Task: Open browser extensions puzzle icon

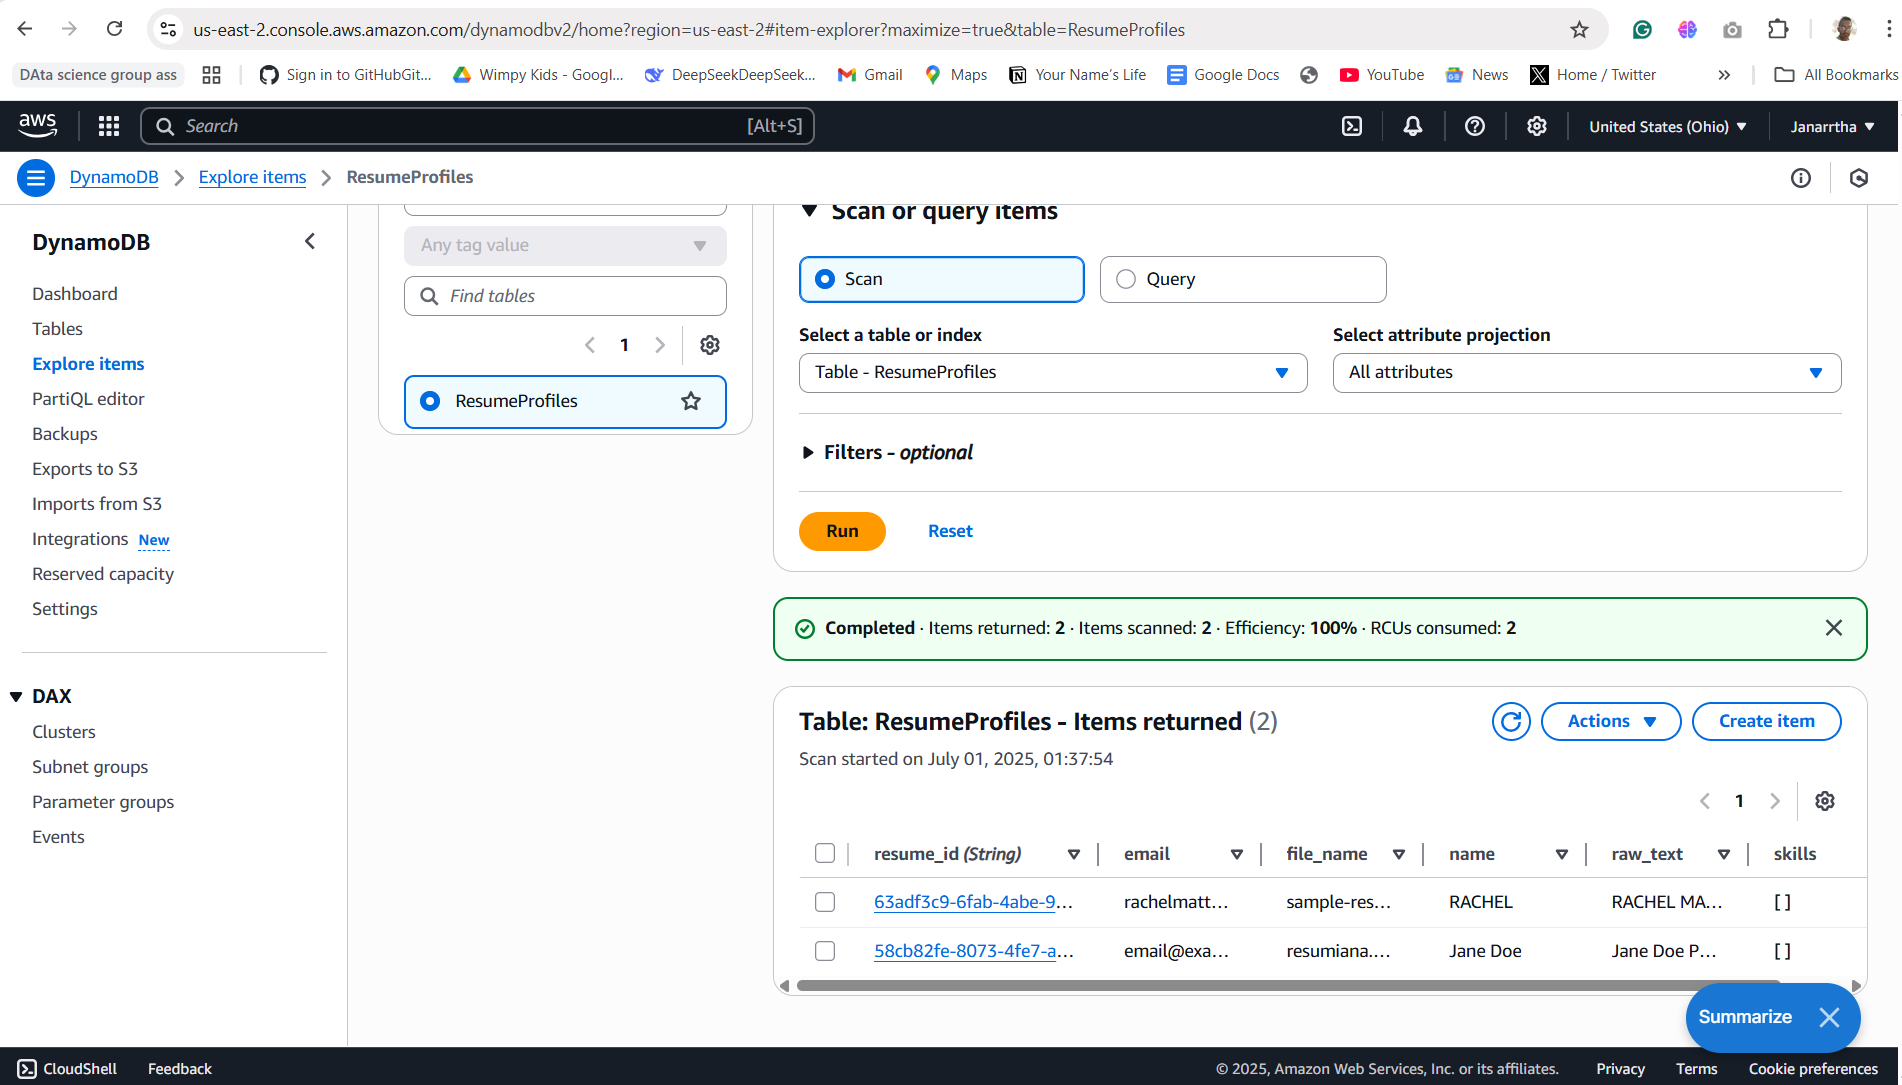Action: [1777, 30]
